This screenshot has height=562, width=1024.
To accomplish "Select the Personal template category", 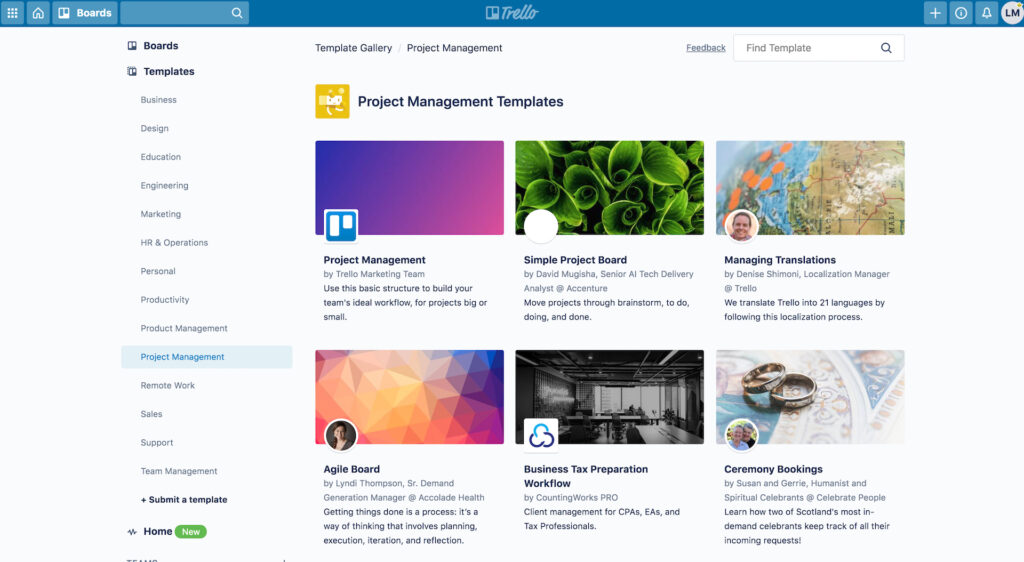I will point(158,271).
